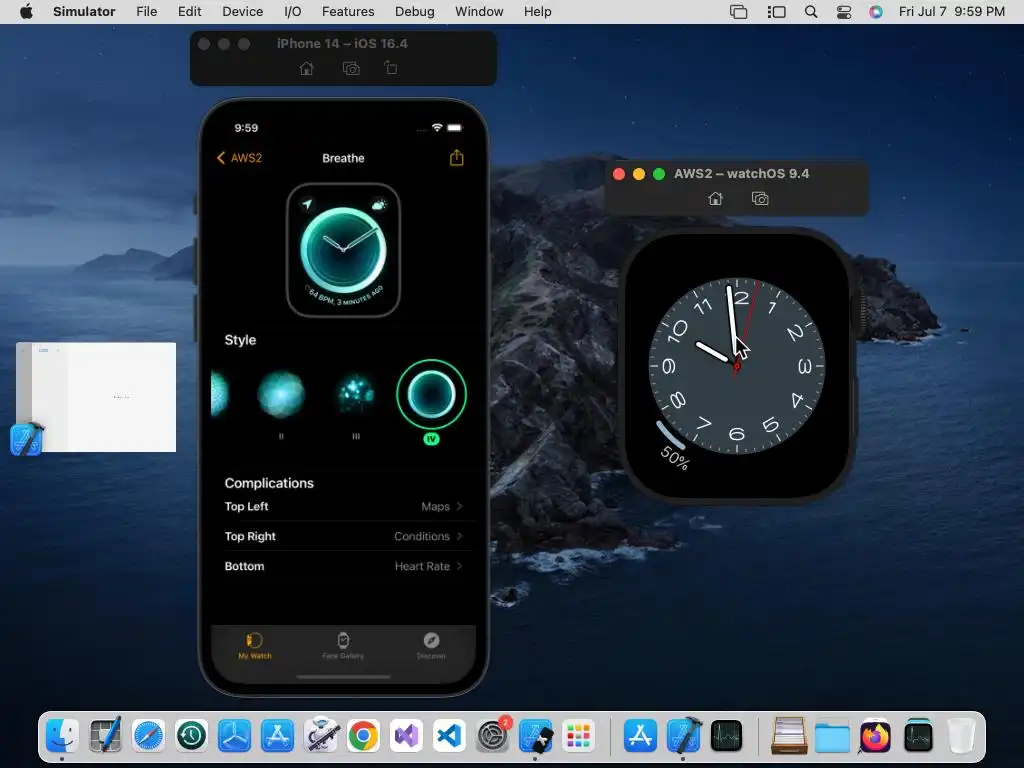Open Safari from the Dock
The height and width of the screenshot is (768, 1024).
[x=148, y=737]
